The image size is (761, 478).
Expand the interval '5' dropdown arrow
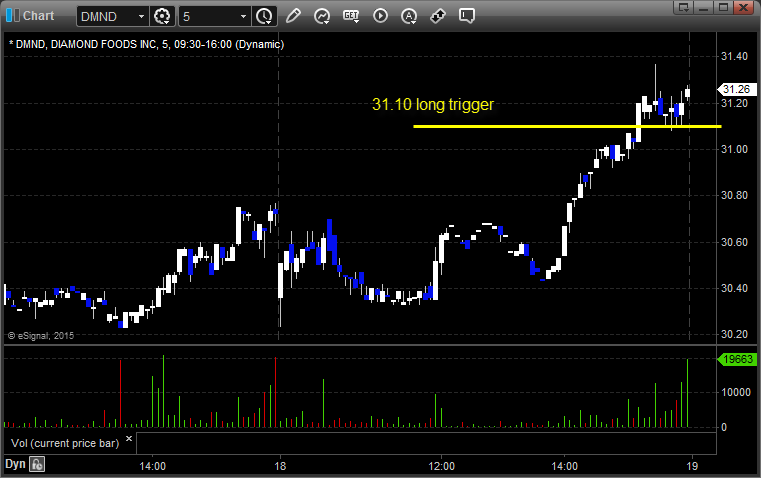pyautogui.click(x=244, y=16)
